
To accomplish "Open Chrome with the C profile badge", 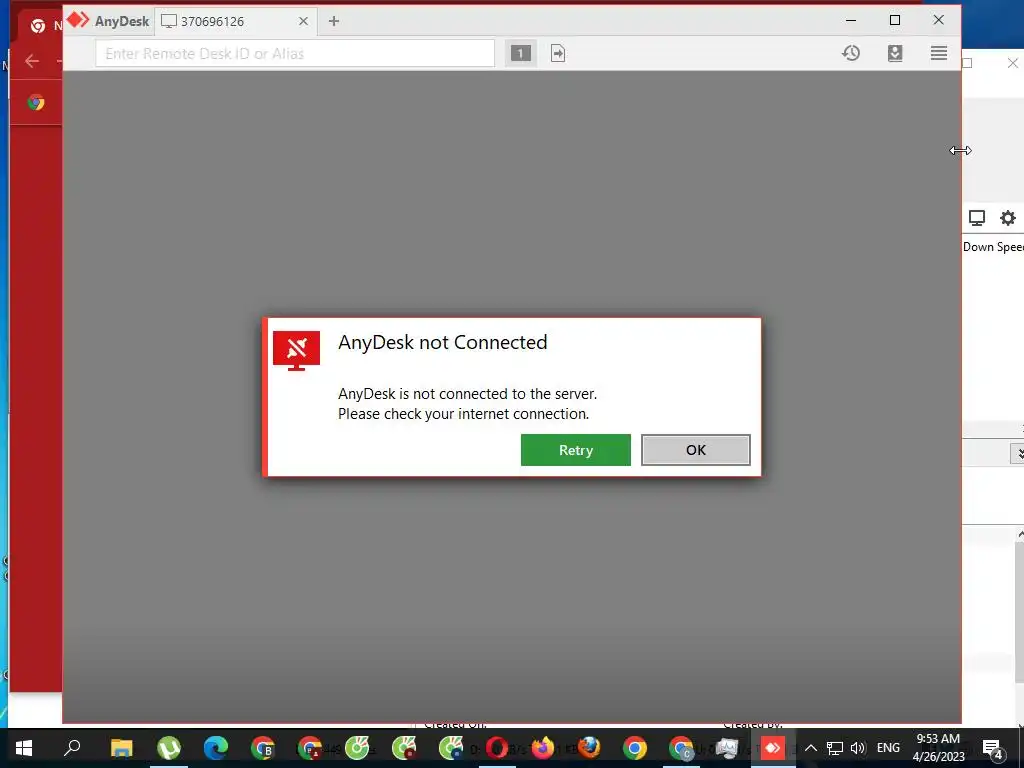I will click(681, 748).
